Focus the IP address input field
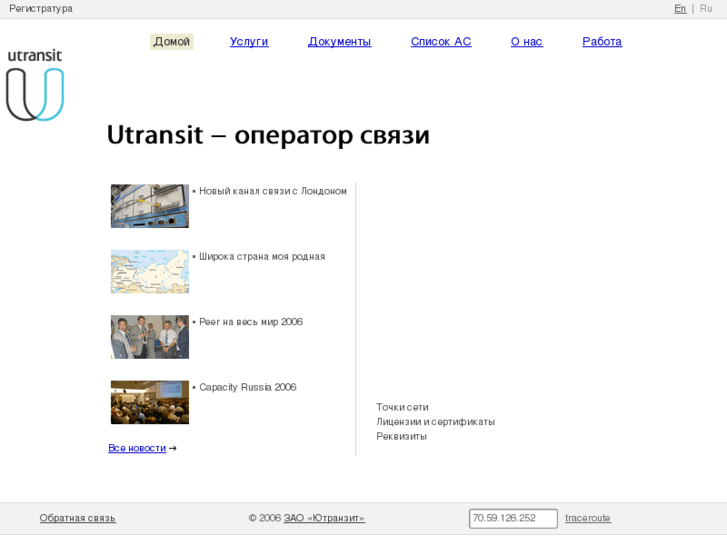Image resolution: width=727 pixels, height=545 pixels. pos(513,519)
